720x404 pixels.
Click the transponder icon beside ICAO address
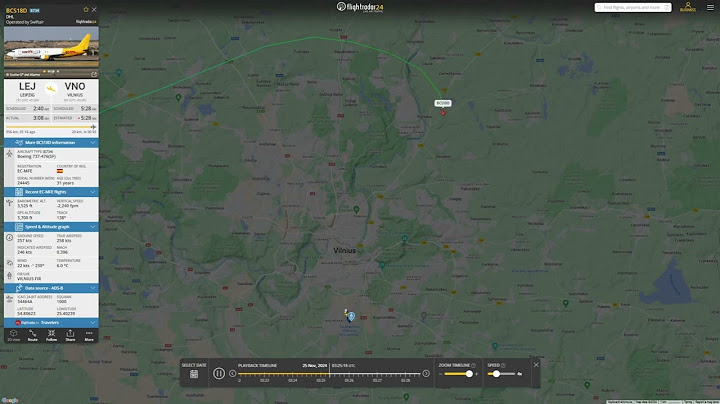click(10, 299)
